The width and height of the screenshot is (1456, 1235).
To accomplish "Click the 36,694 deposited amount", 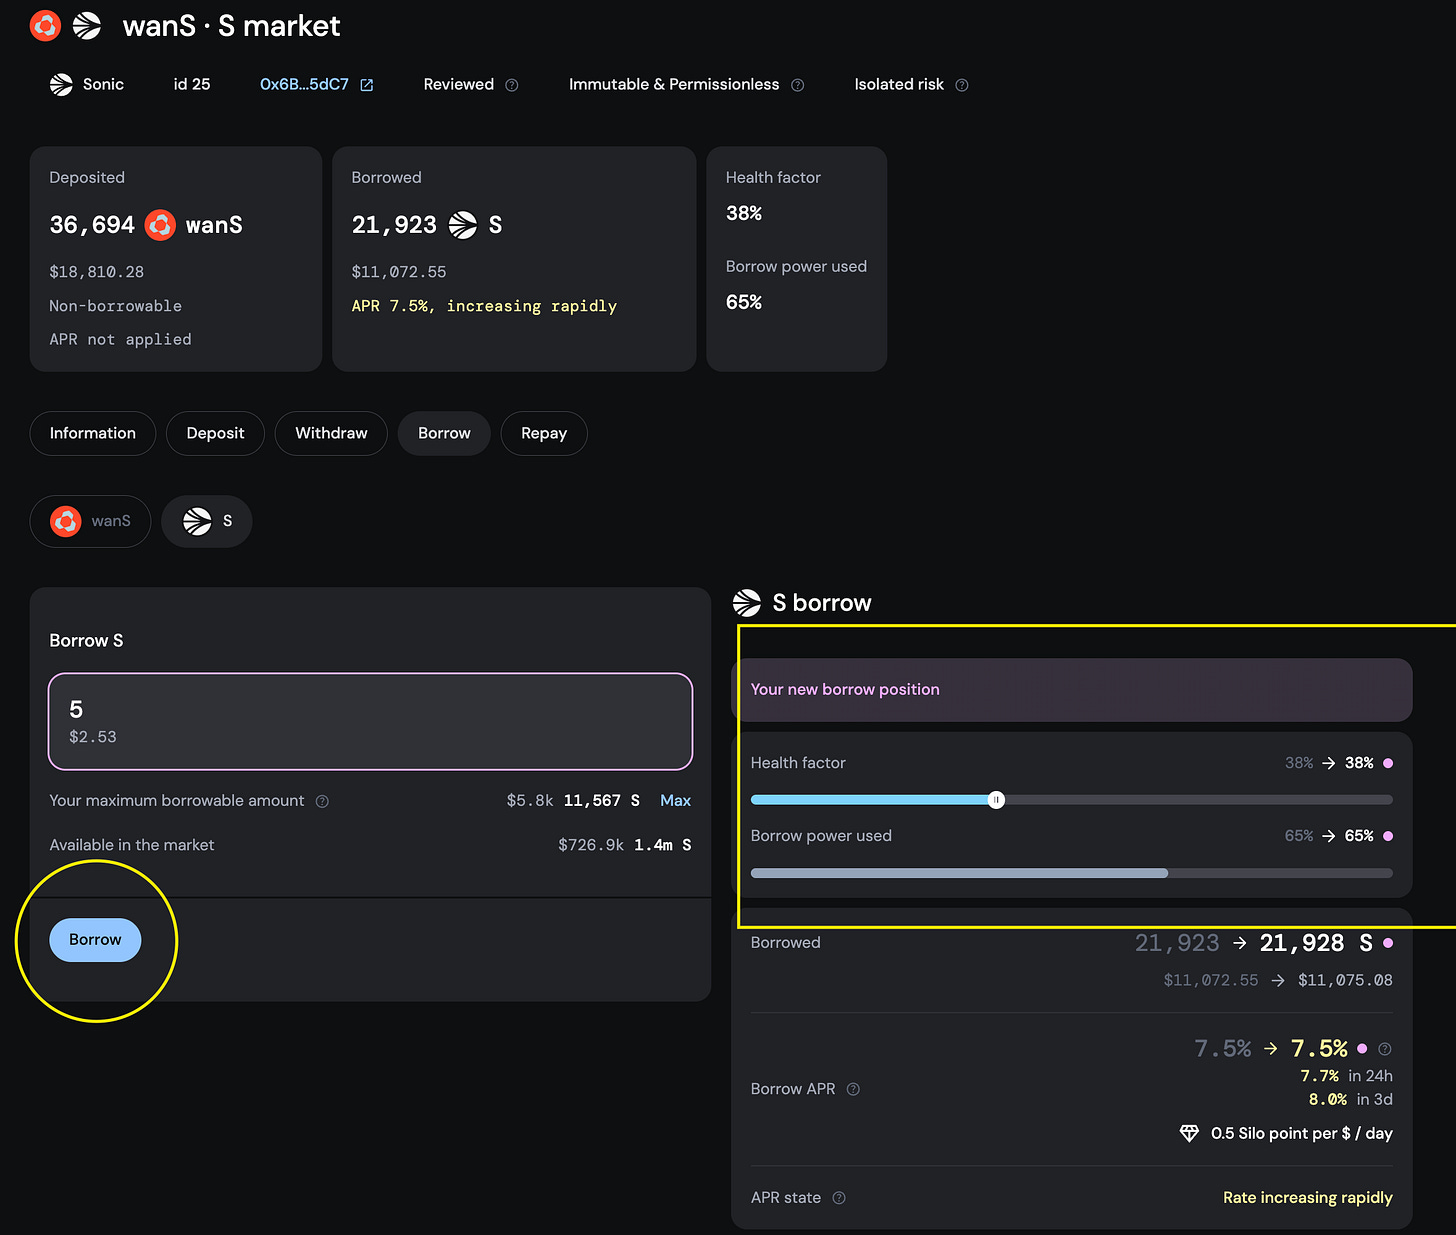I will pos(92,225).
